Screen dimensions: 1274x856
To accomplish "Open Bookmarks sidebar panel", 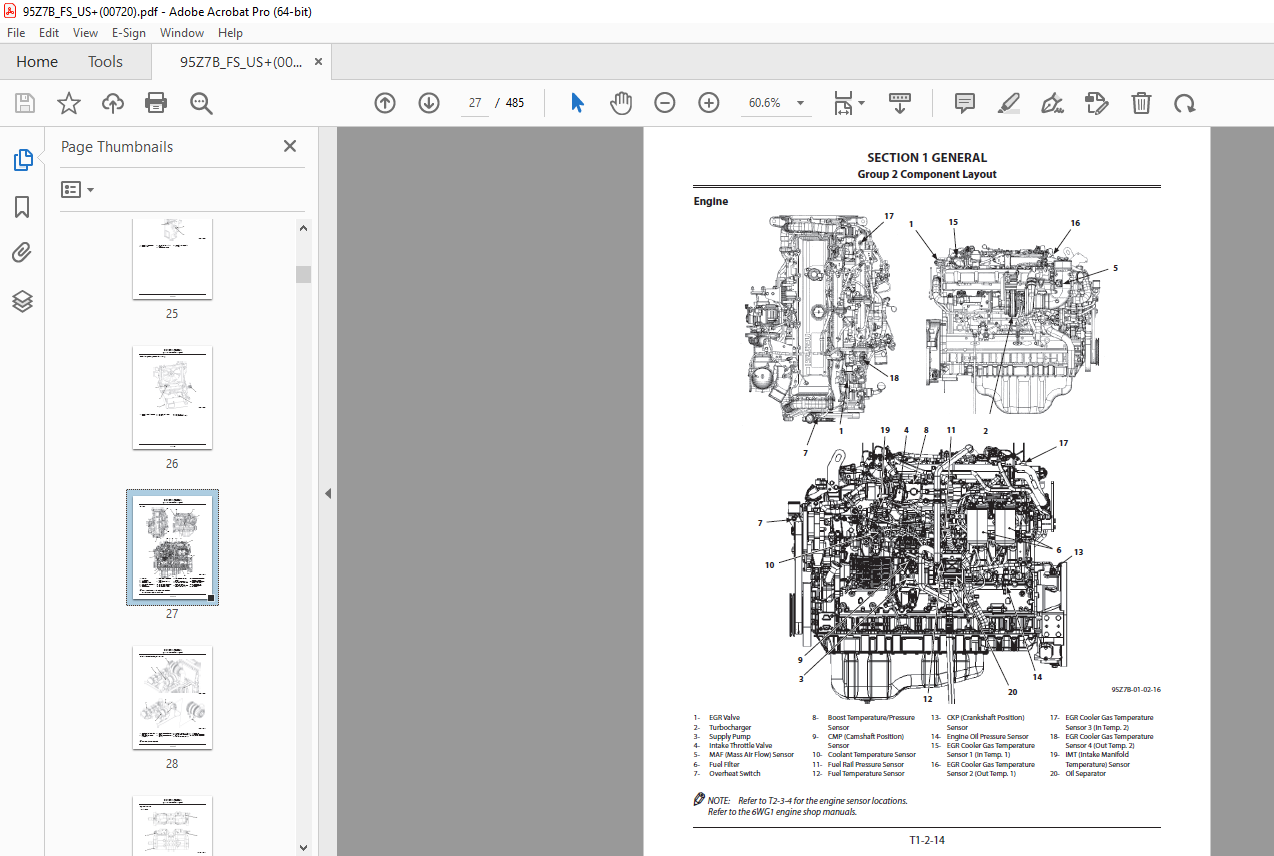I will click(22, 207).
